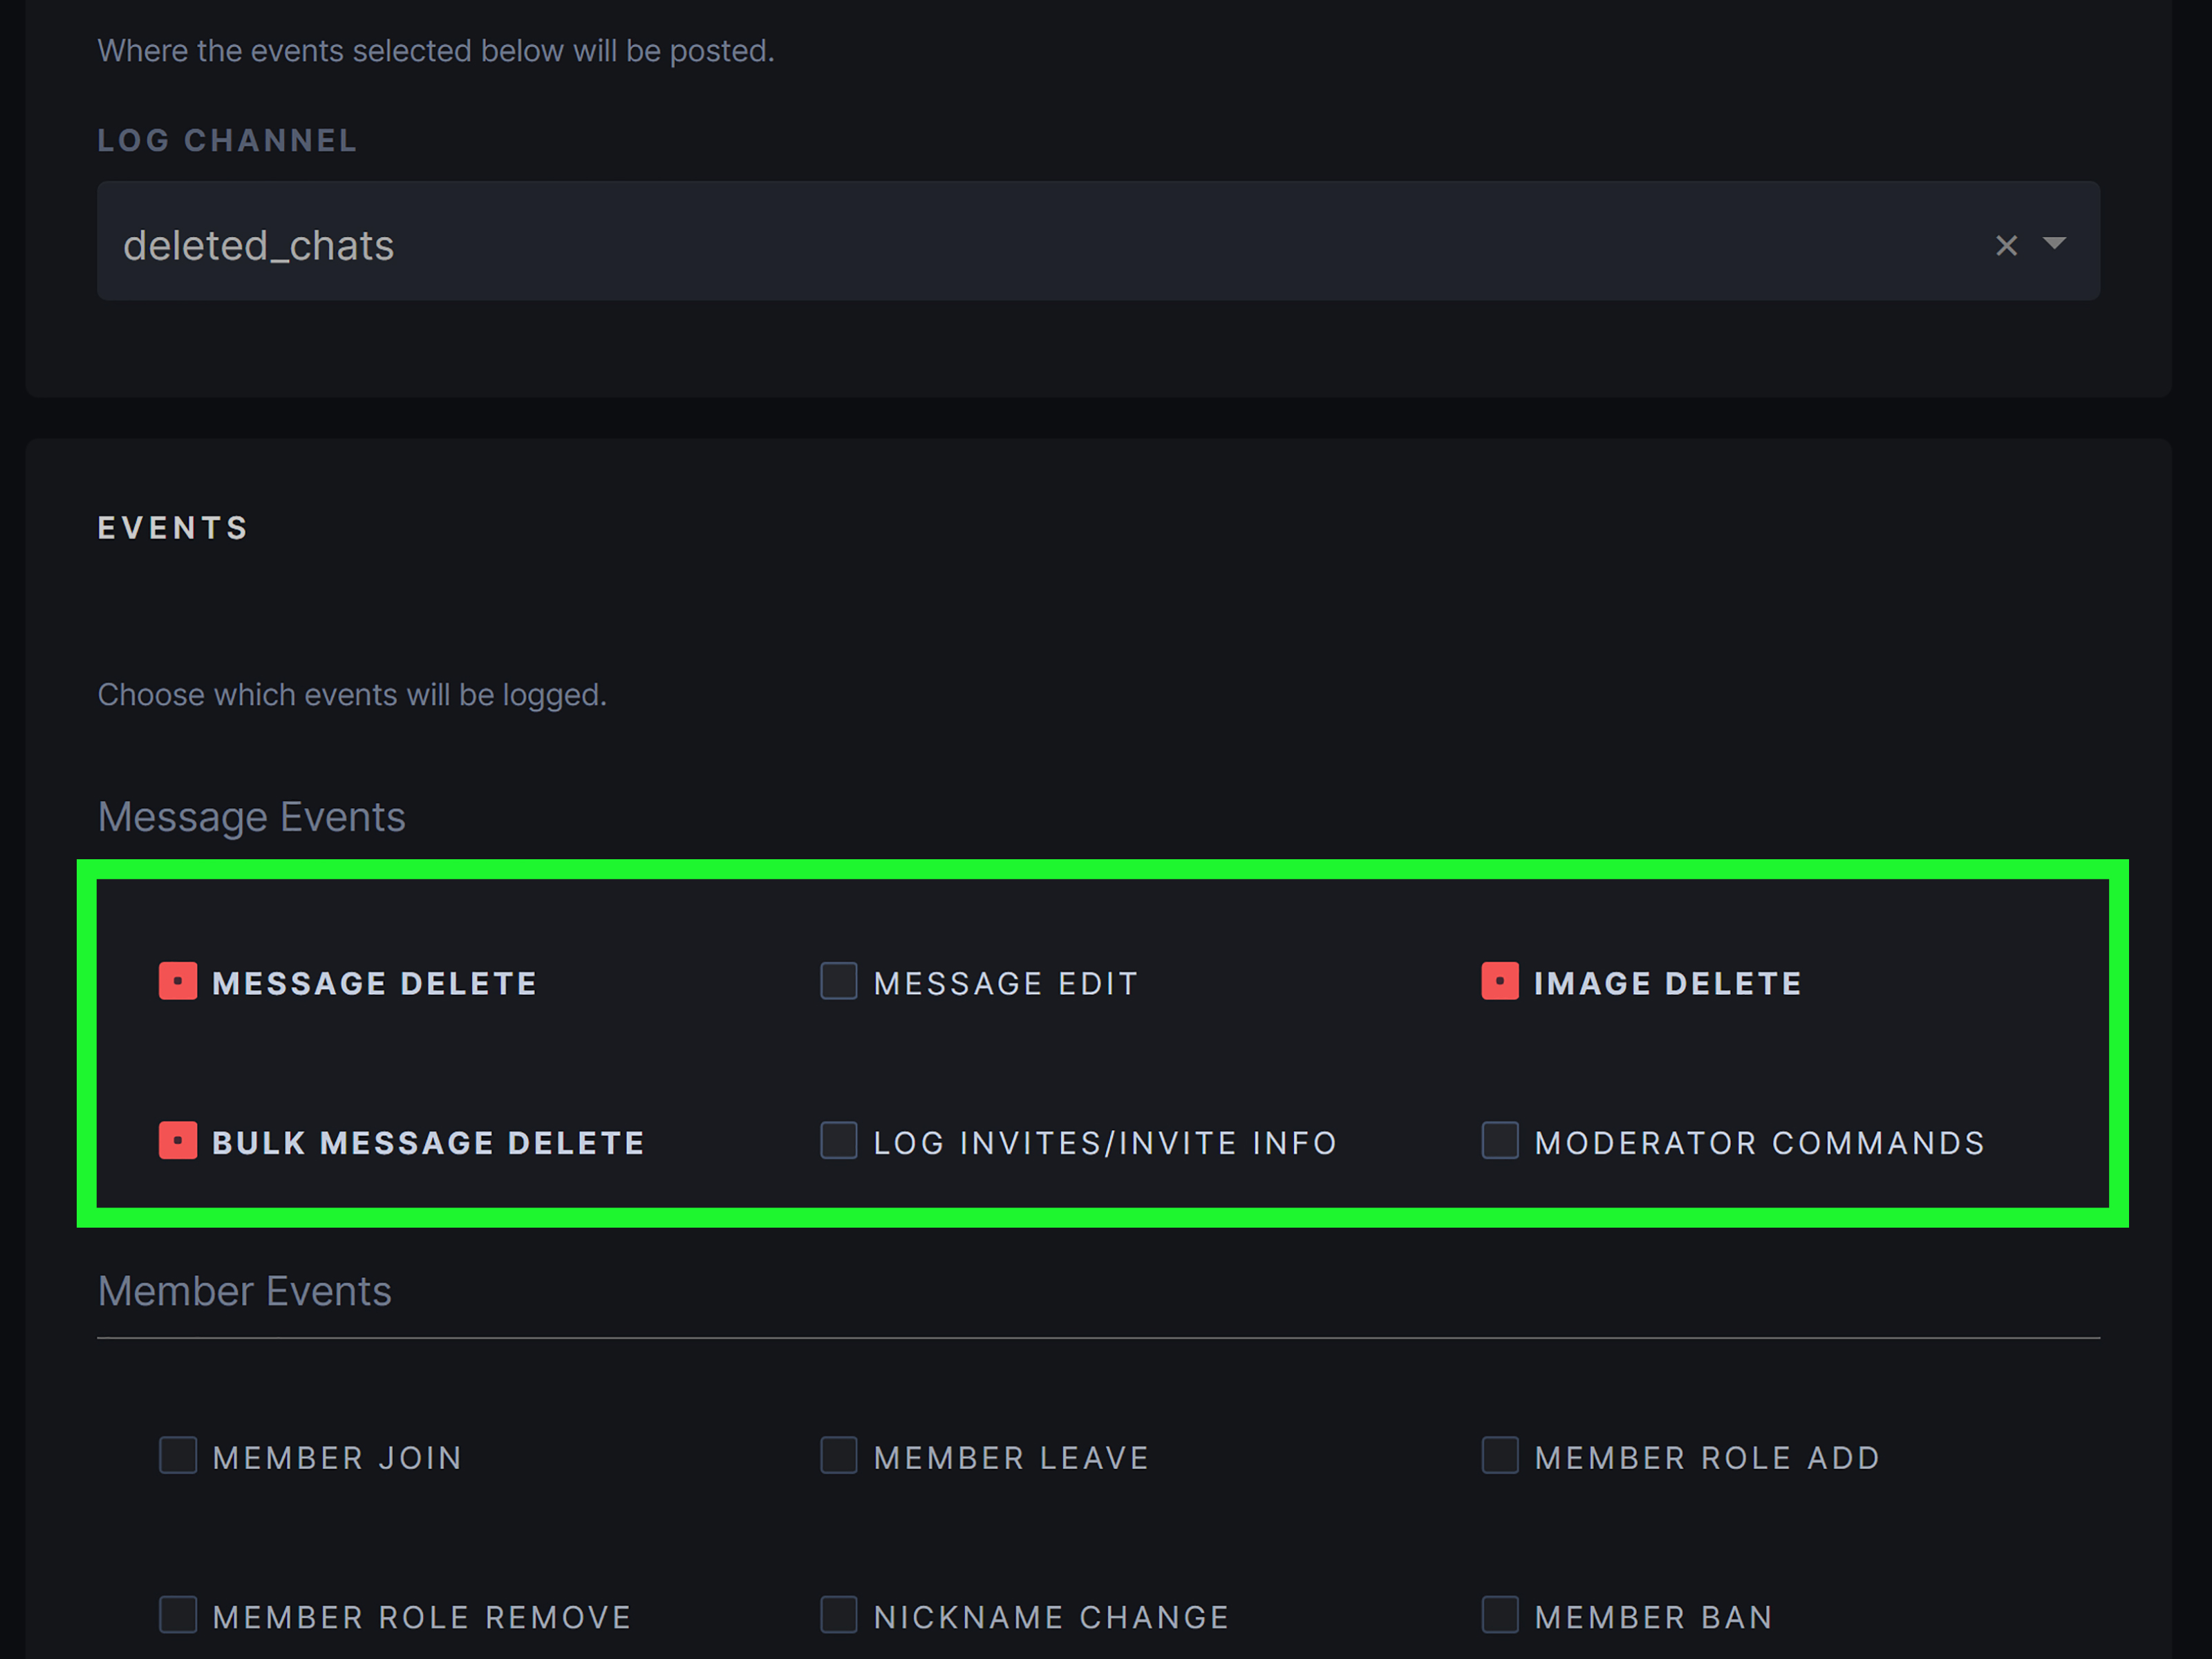Viewport: 2212px width, 1659px height.
Task: Click the Member Events section heading
Action: [x=244, y=1290]
